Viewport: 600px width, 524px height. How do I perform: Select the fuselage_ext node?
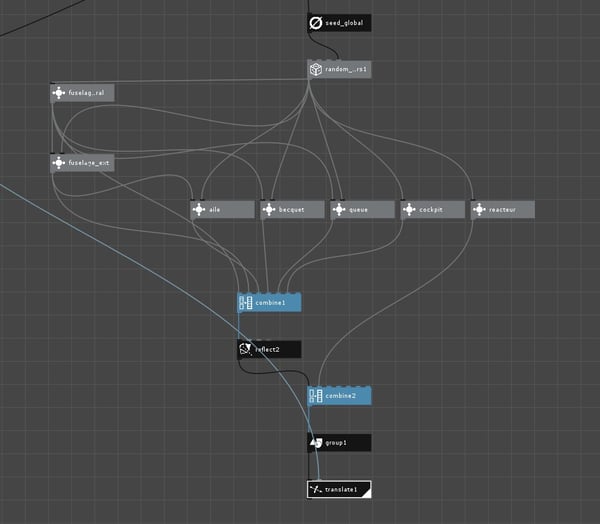point(82,163)
